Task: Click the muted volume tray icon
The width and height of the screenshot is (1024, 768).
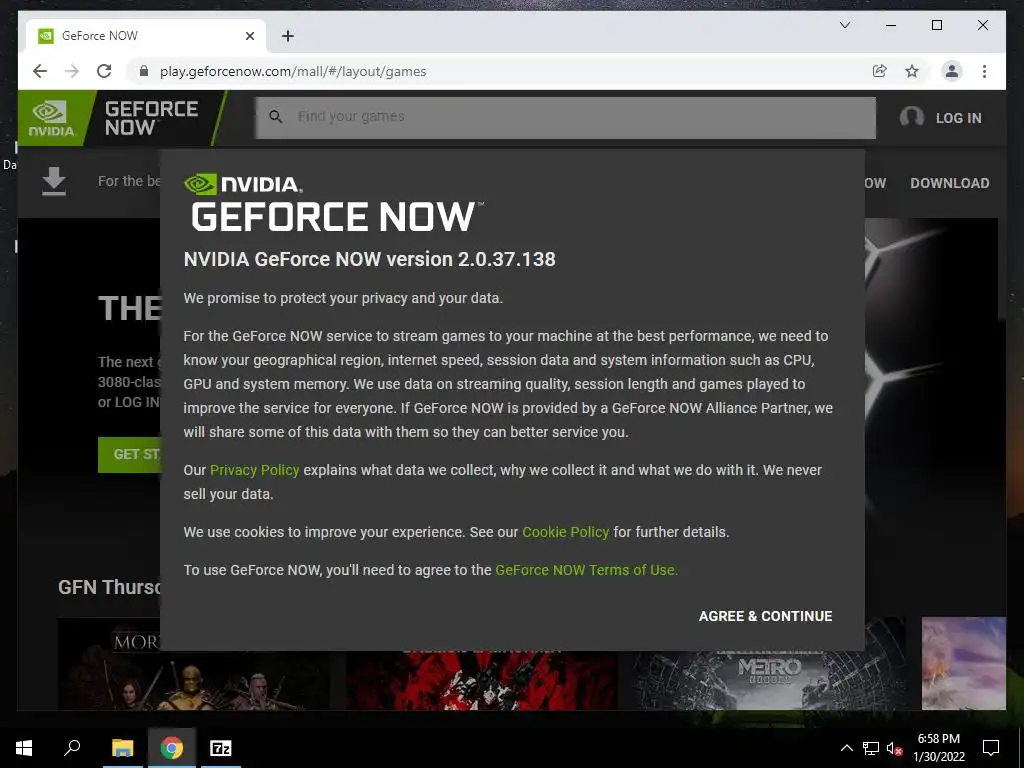Action: pyautogui.click(x=895, y=748)
